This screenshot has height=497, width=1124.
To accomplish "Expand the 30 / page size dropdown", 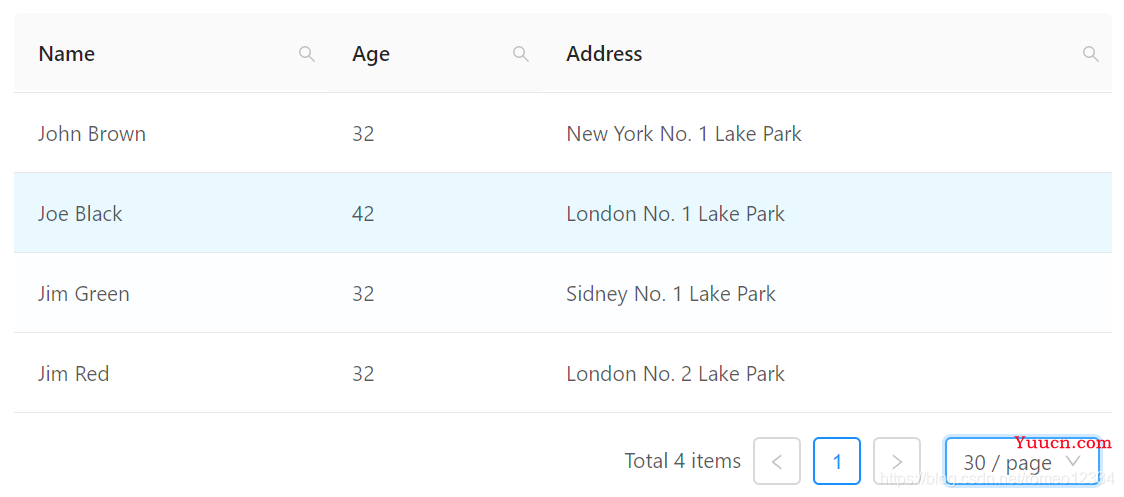I will tap(1022, 461).
